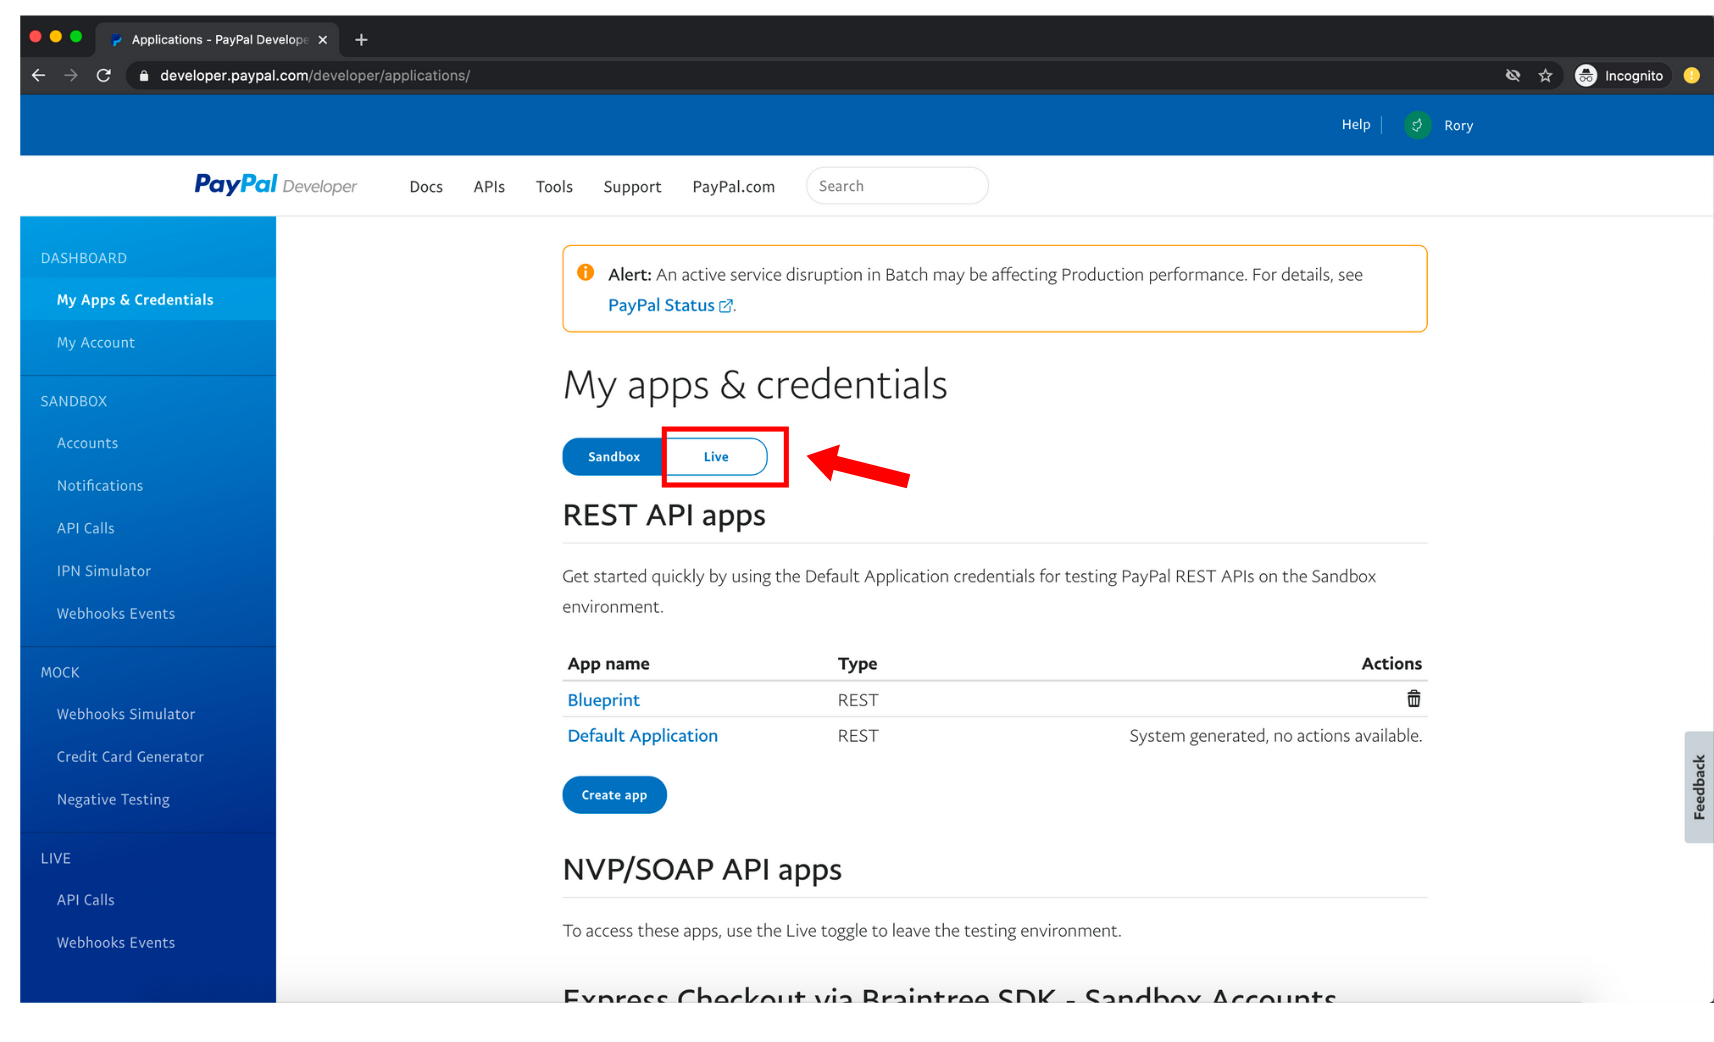Click the DASHBOARD section header
Screen dimensions: 1714x1042
[x=84, y=258]
